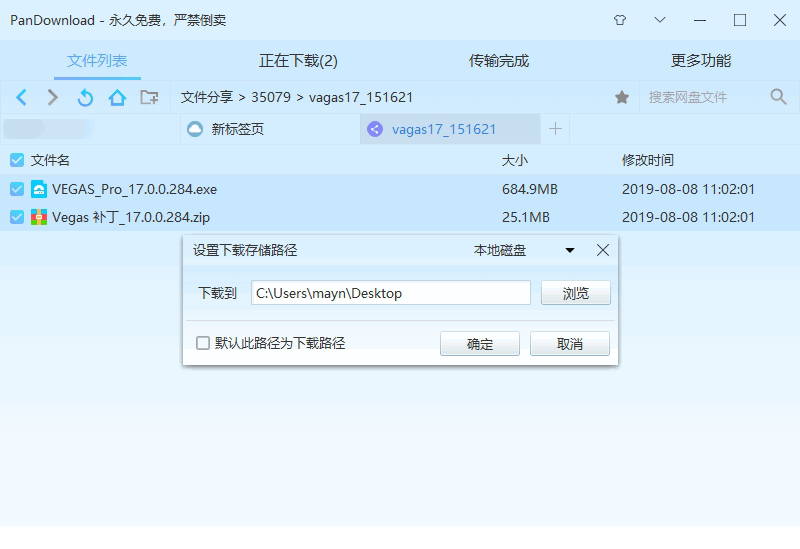Viewport: 800px width, 549px height.
Task: Toggle the select-all 文件名 checkbox
Action: coord(17,160)
